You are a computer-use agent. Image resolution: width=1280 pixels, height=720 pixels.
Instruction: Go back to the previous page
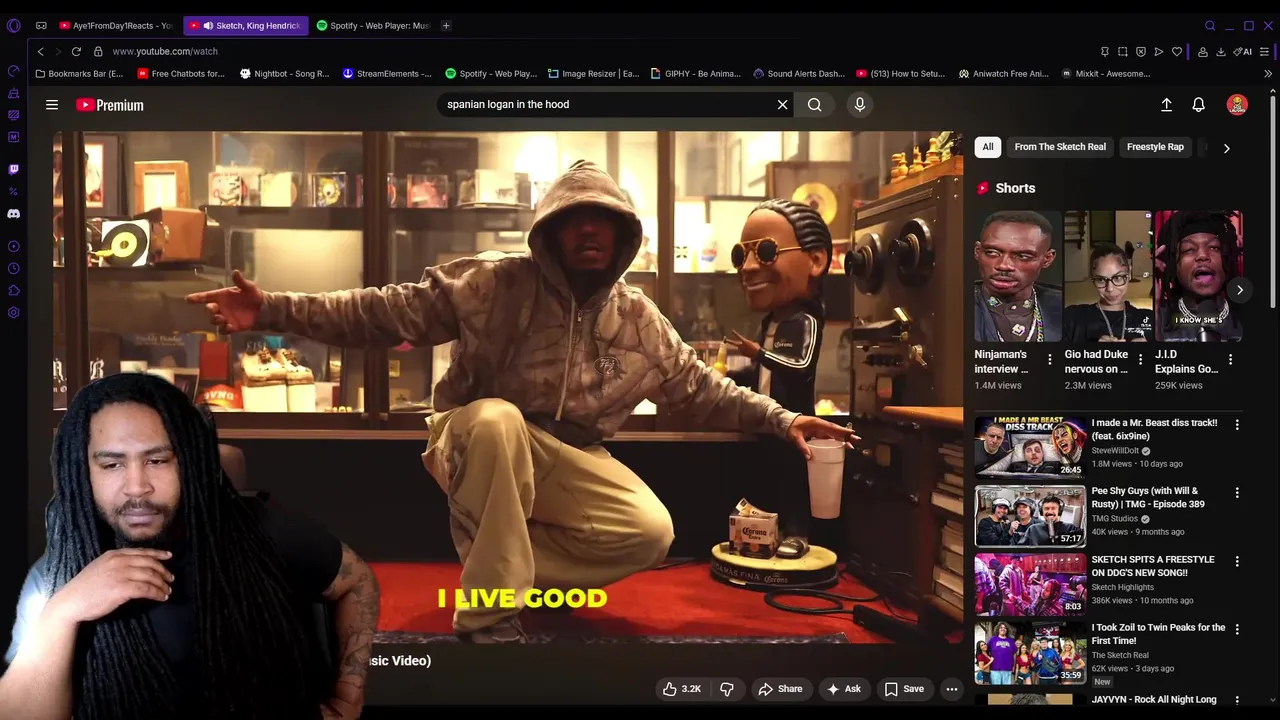tap(40, 51)
